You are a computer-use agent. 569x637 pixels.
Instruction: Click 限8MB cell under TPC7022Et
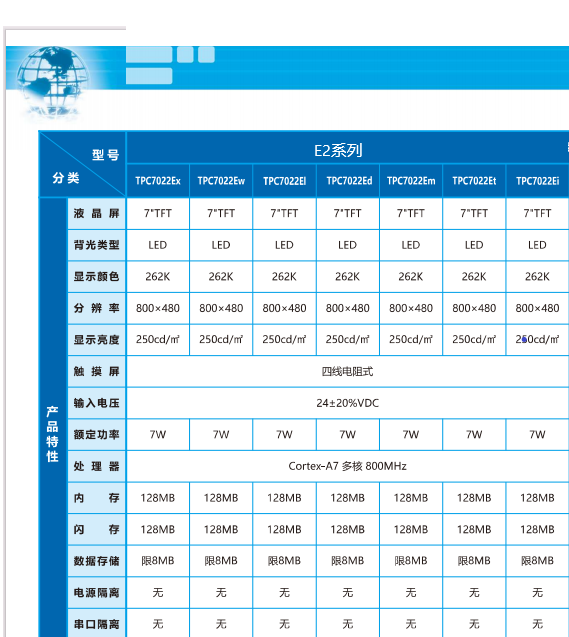[x=474, y=561]
